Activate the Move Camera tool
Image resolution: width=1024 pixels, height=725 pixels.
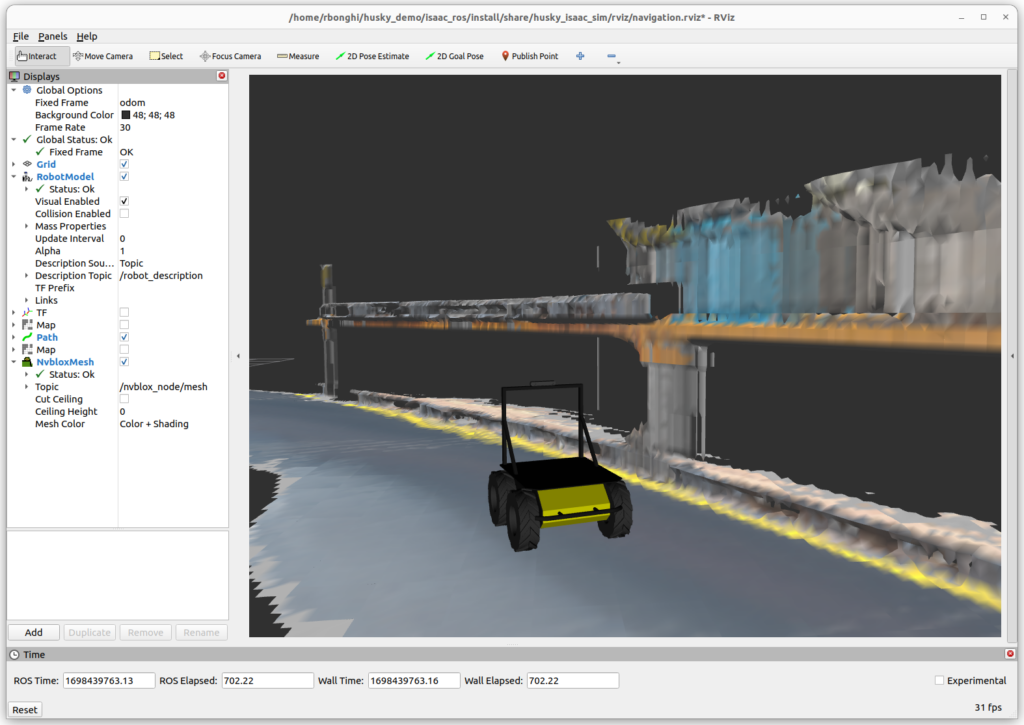pyautogui.click(x=101, y=55)
